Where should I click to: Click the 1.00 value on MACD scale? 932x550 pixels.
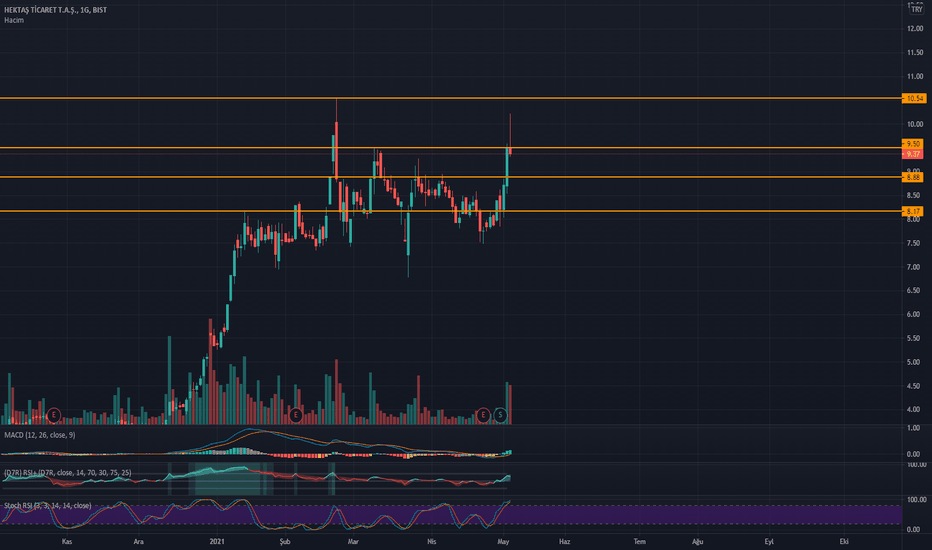[914, 428]
